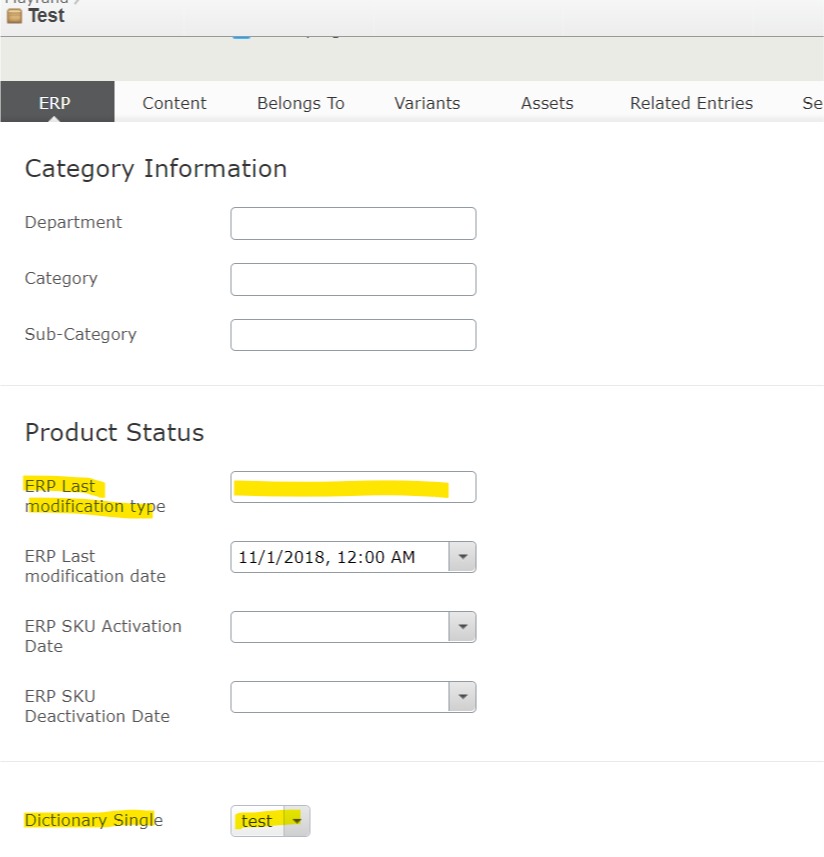824x857 pixels.
Task: Select the Sub-Category input field
Action: [x=353, y=335]
